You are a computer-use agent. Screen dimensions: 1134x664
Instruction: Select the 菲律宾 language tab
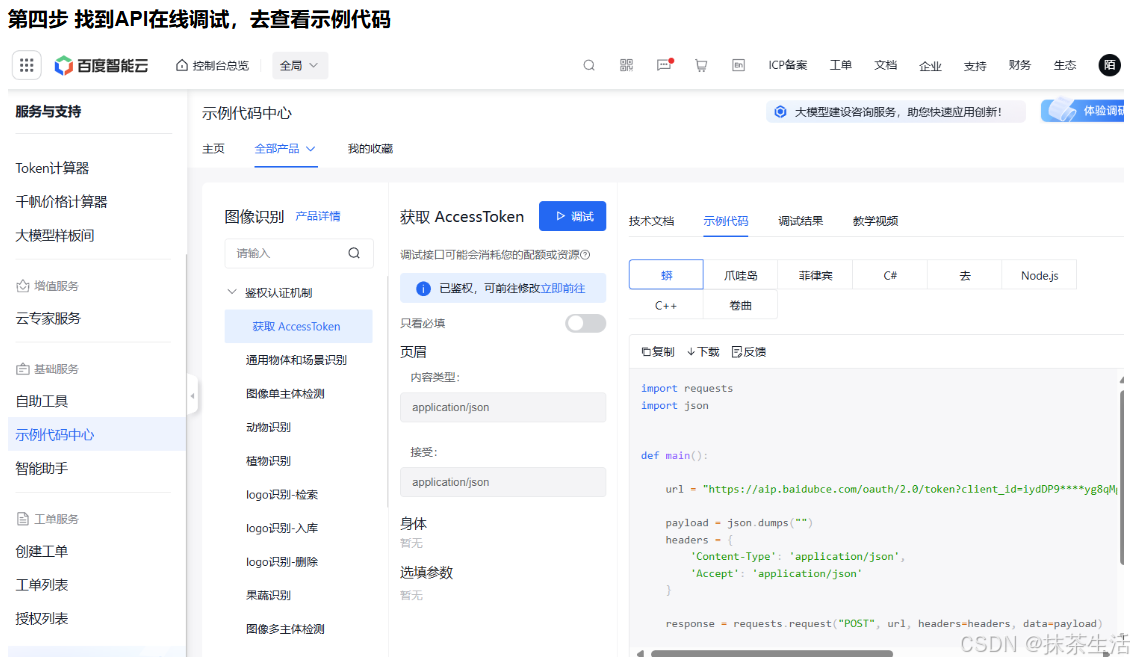point(815,275)
